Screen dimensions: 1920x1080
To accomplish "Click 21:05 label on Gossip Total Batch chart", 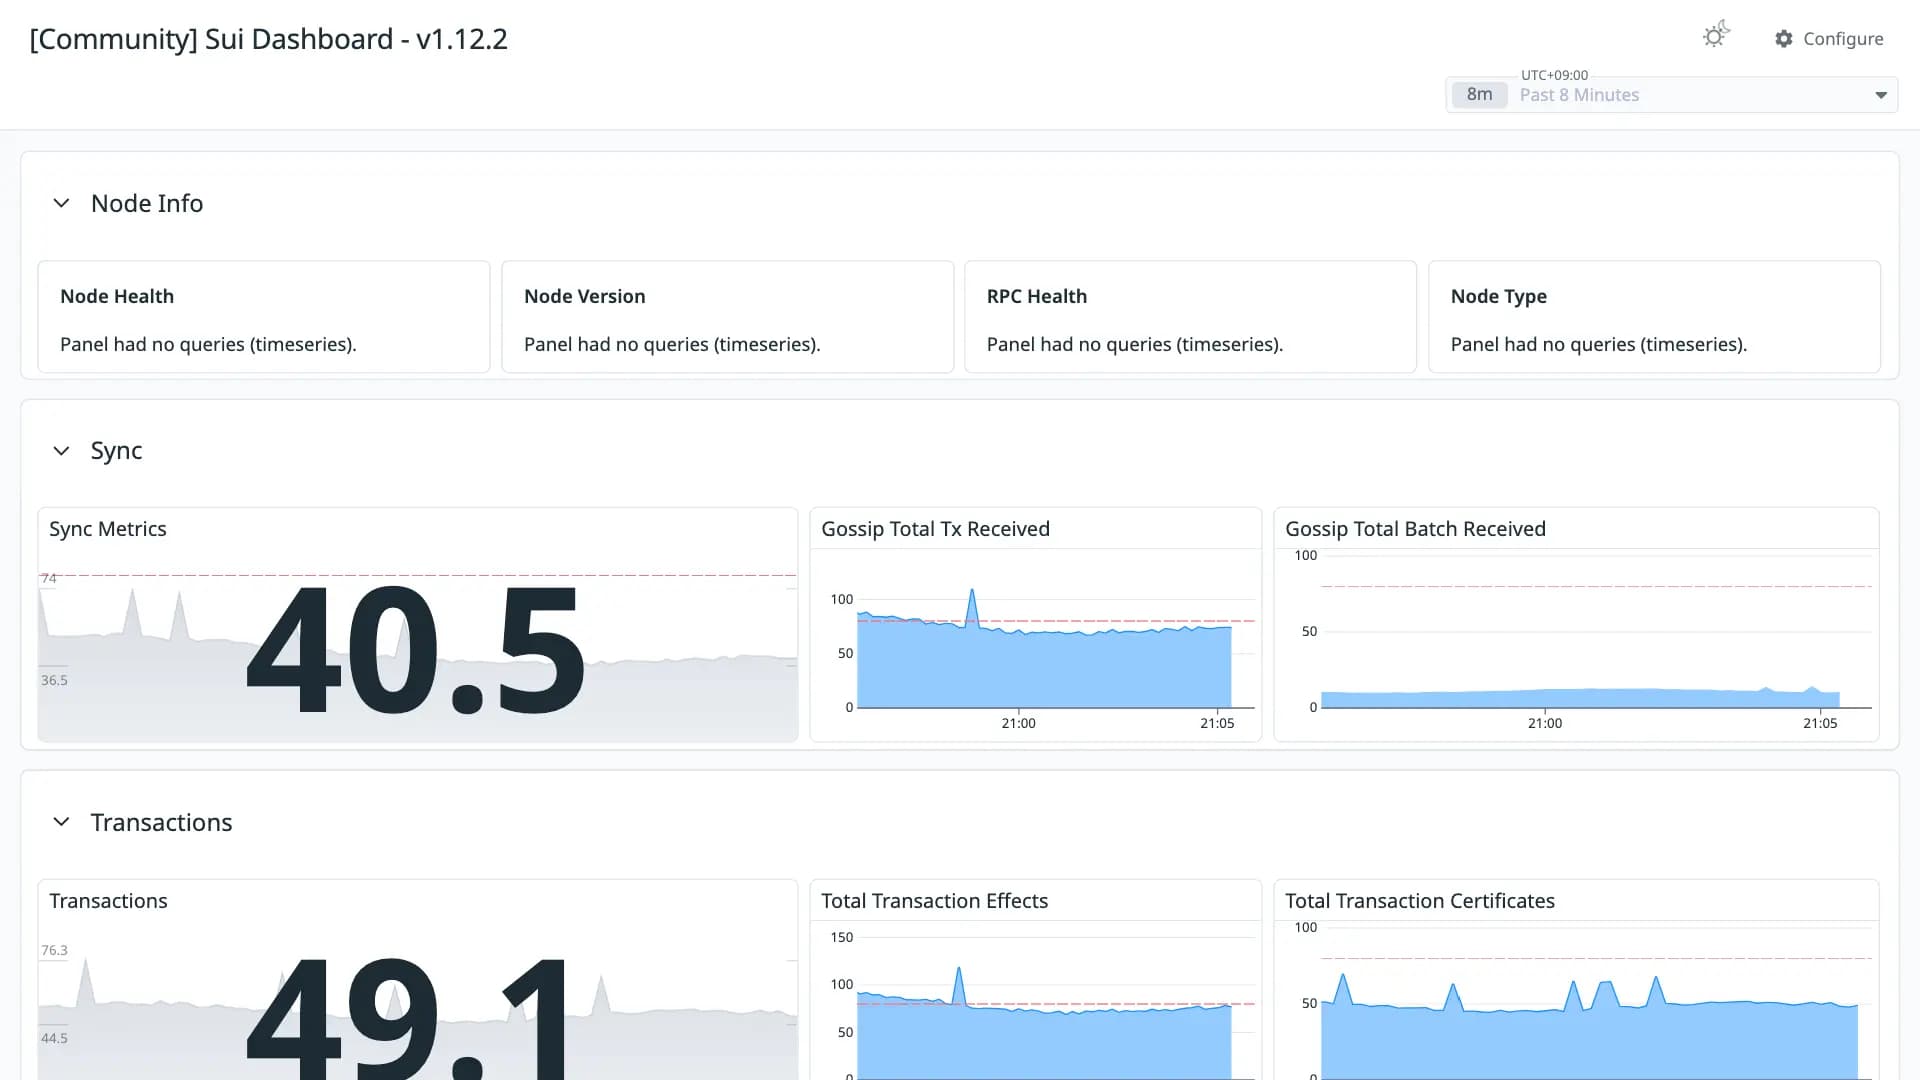I will click(1820, 723).
